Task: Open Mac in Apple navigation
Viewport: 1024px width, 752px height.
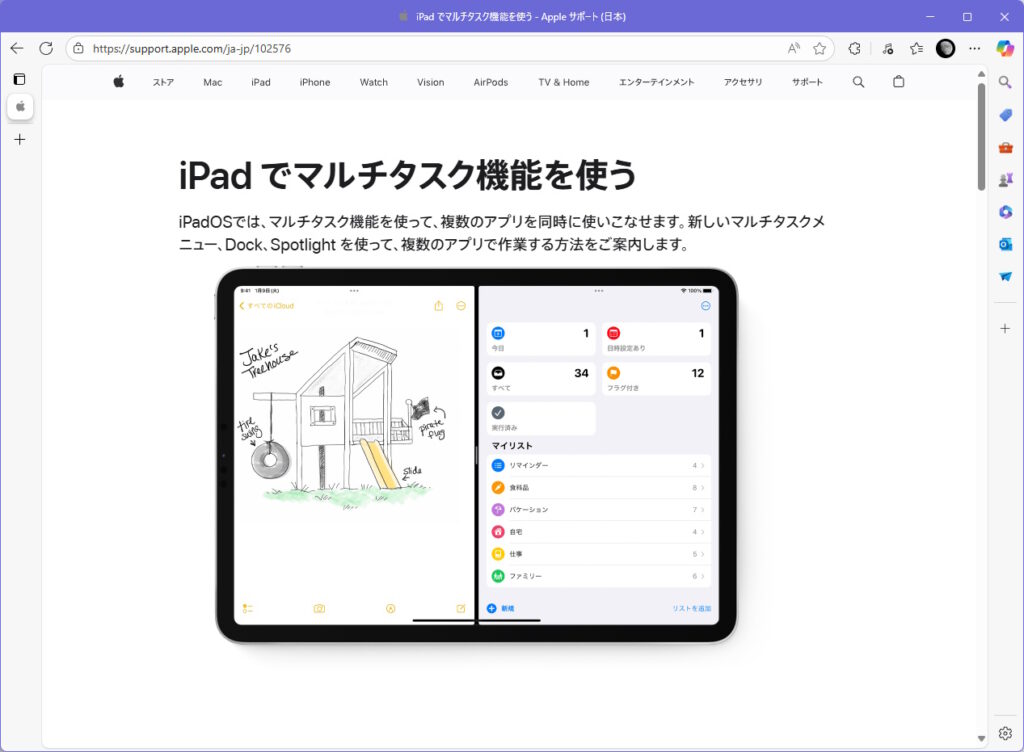Action: click(x=212, y=82)
